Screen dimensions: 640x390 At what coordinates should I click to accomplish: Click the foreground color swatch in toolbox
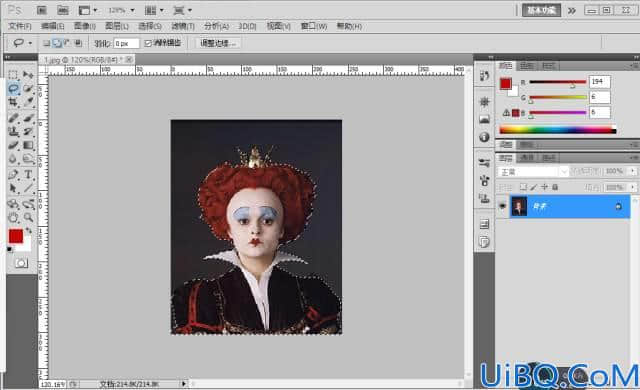click(x=16, y=236)
